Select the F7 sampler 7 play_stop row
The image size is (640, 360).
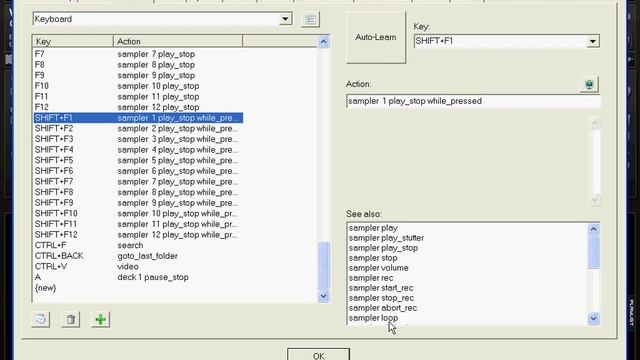pos(138,54)
